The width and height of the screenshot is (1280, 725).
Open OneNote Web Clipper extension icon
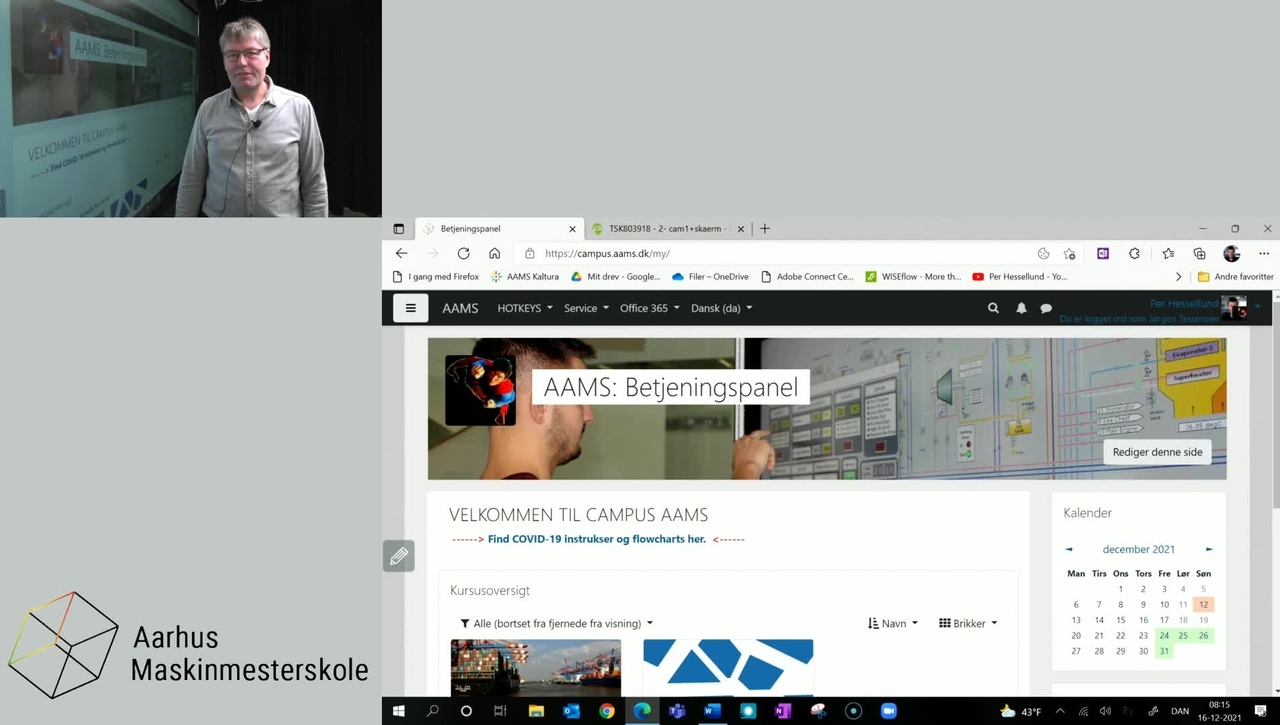click(1103, 254)
